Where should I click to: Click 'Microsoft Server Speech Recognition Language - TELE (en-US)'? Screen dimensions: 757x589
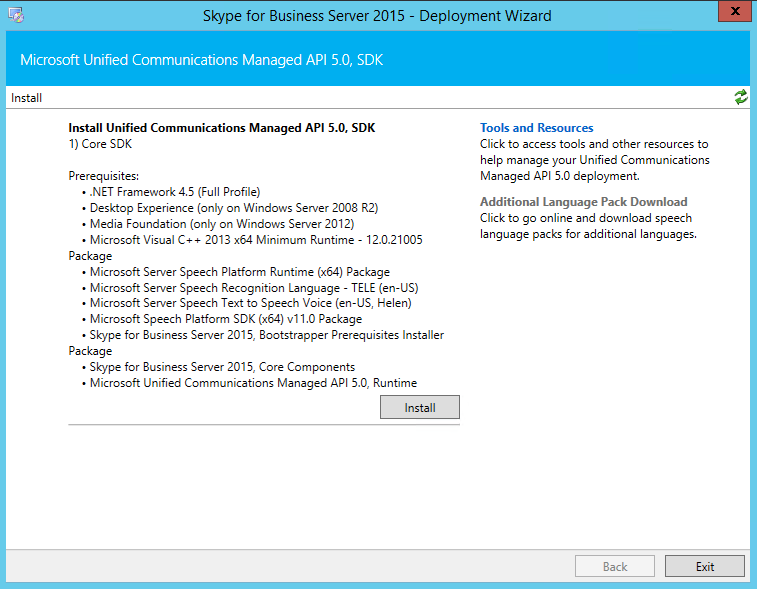click(x=254, y=288)
